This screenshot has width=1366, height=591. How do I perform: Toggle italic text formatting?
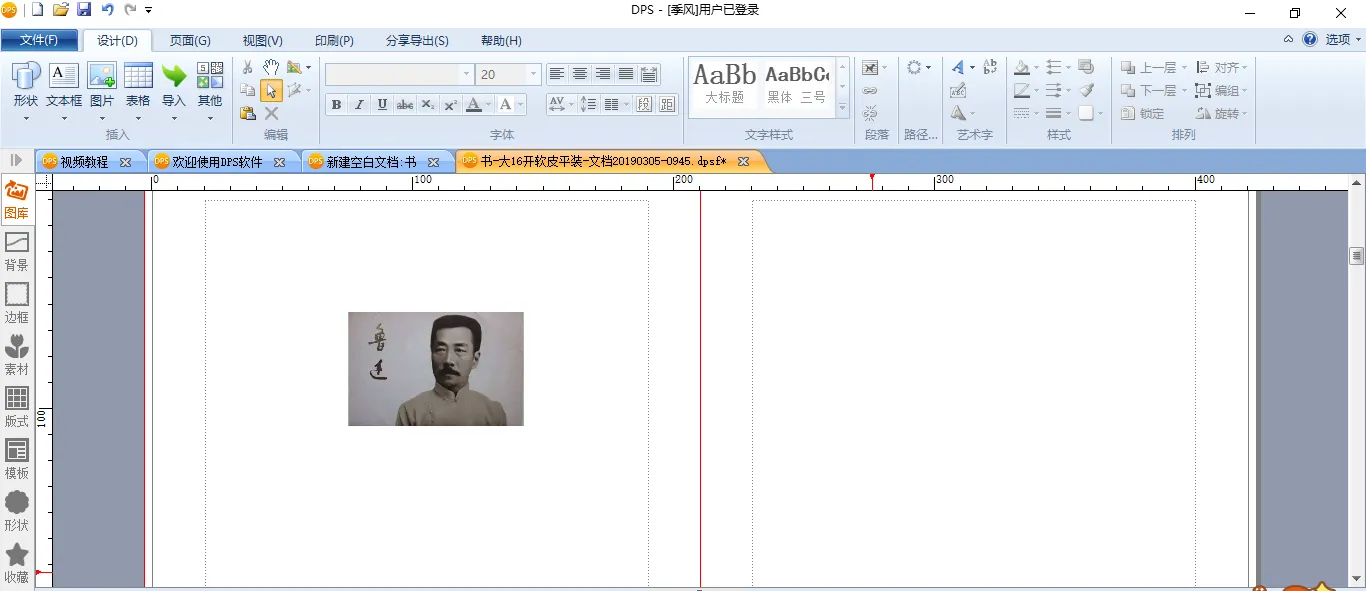tap(359, 105)
